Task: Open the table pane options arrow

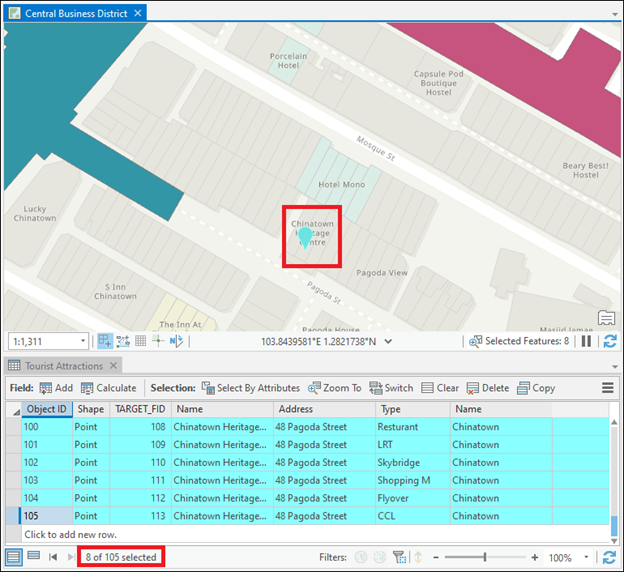Action: coord(615,367)
